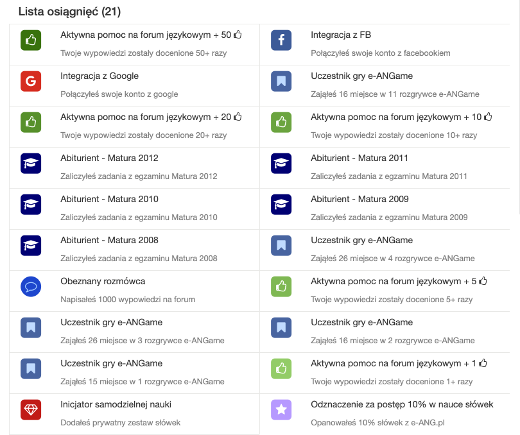This screenshot has height=435, width=520.
Task: Click the bookmark icon for 1 rozgrywce e-ANGame
Action: tap(31, 369)
